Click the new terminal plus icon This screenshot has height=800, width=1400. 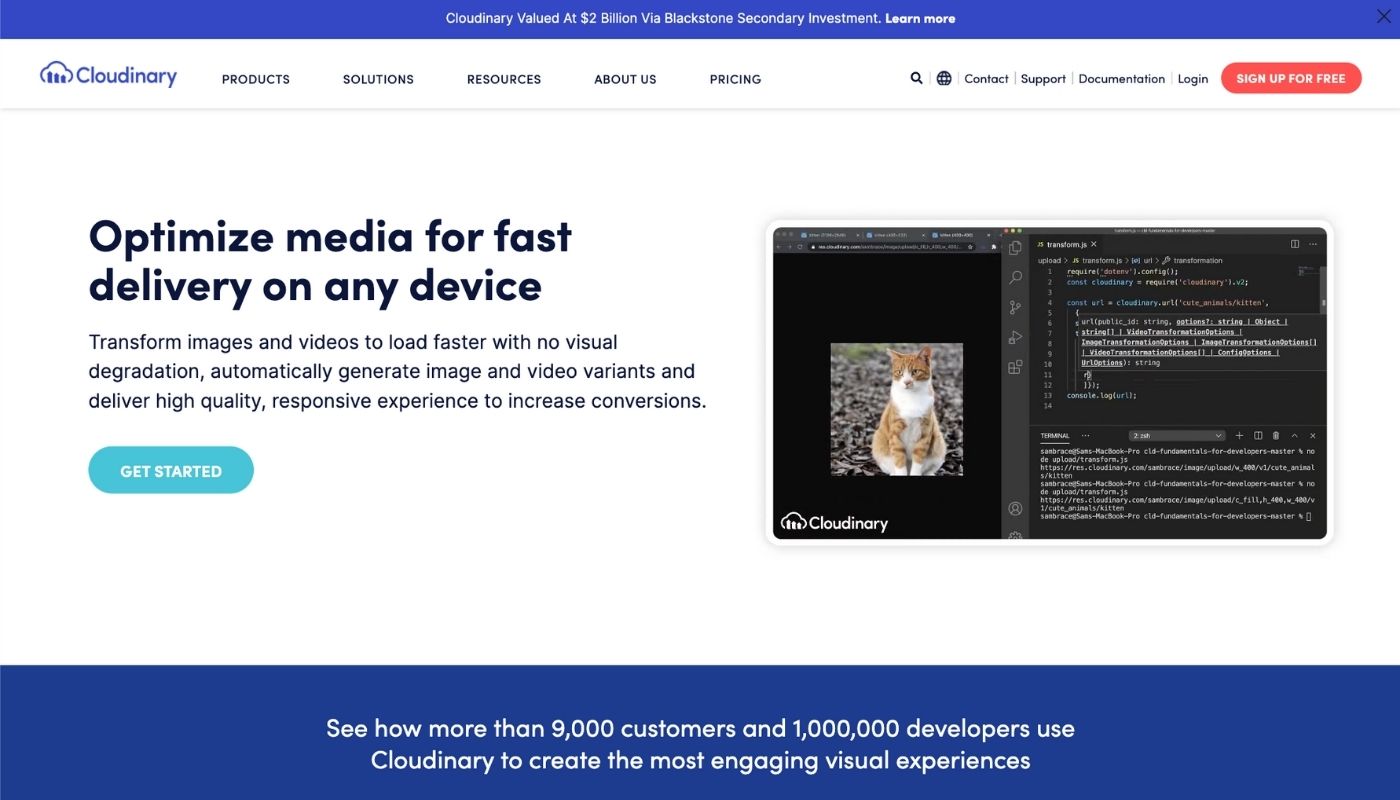coord(1240,436)
